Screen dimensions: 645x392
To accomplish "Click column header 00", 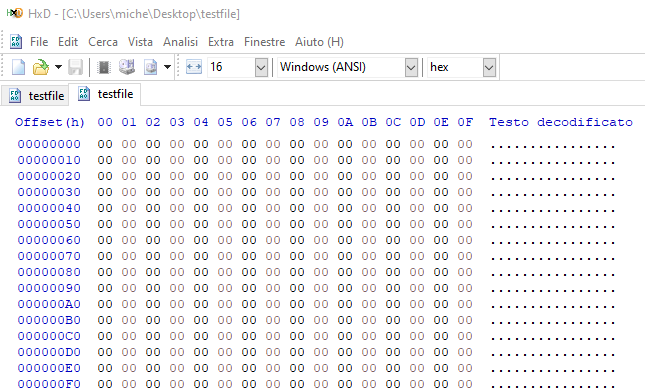I will coord(105,122).
